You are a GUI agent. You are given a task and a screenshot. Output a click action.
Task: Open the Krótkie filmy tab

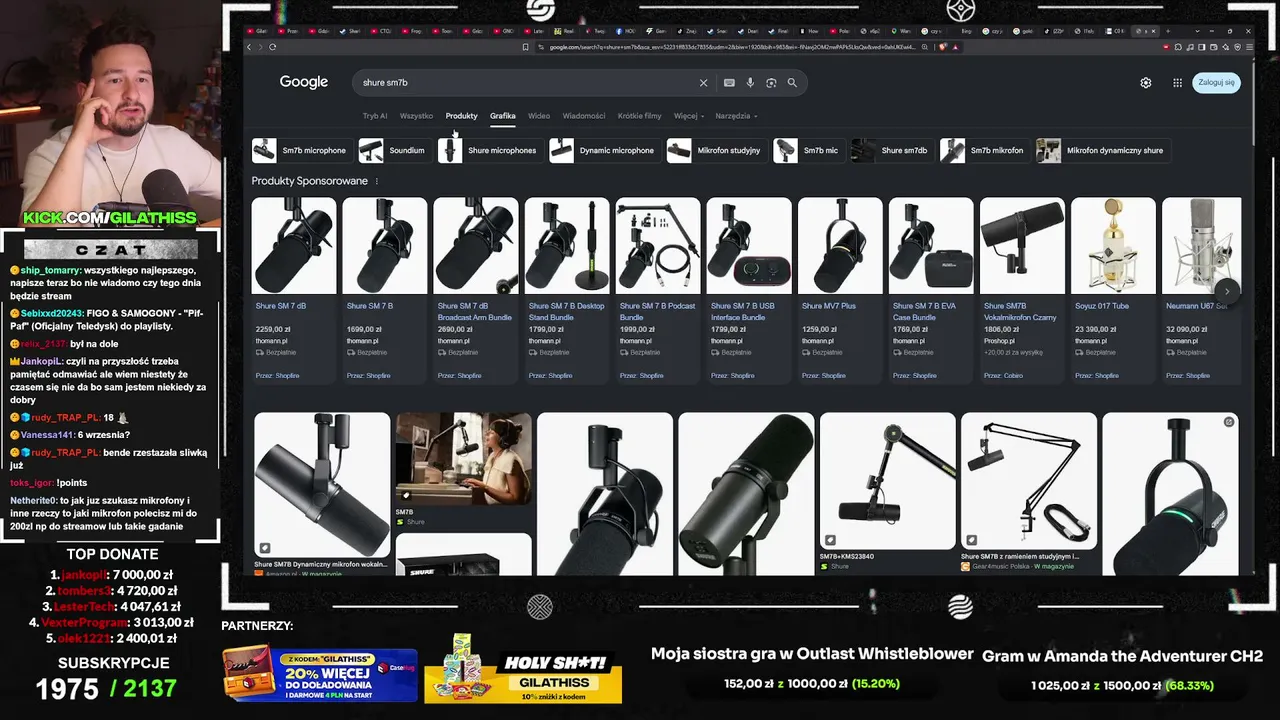click(640, 116)
